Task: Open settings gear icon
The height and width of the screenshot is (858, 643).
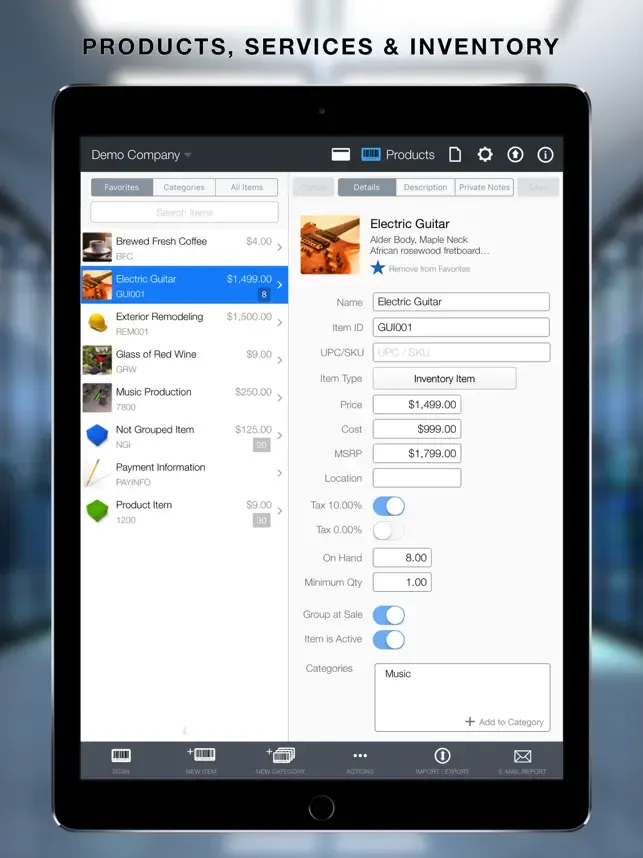Action: click(x=485, y=155)
